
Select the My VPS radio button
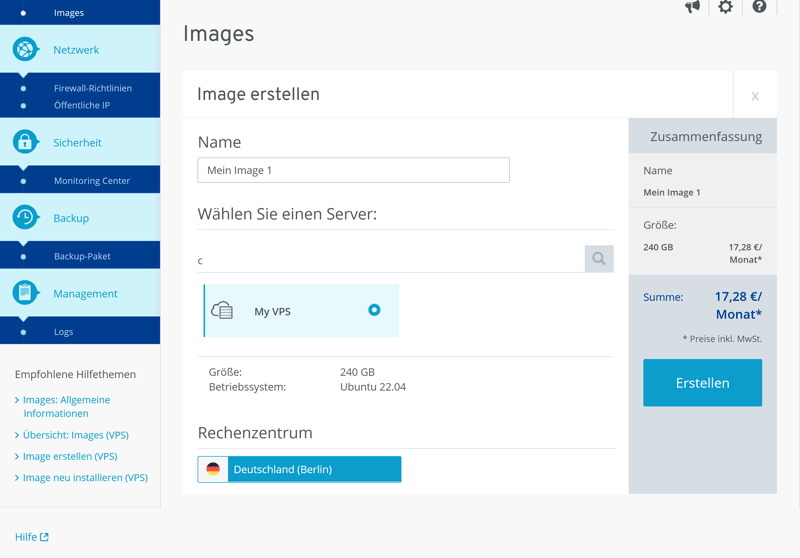pos(374,310)
